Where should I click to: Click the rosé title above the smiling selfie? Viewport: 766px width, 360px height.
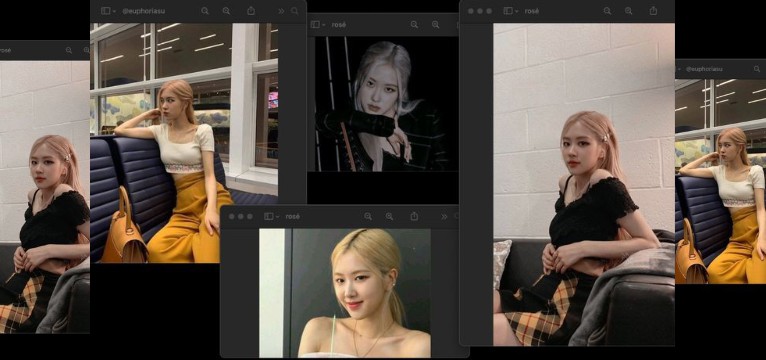[293, 216]
